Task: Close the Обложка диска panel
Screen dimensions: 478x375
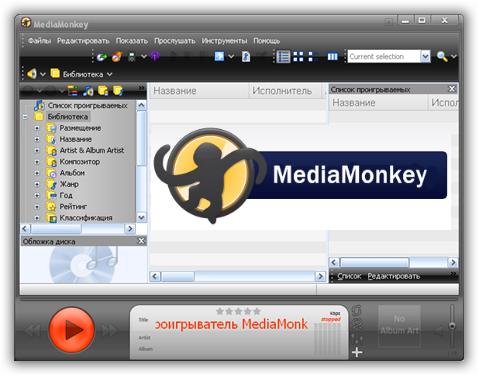Action: click(x=141, y=241)
